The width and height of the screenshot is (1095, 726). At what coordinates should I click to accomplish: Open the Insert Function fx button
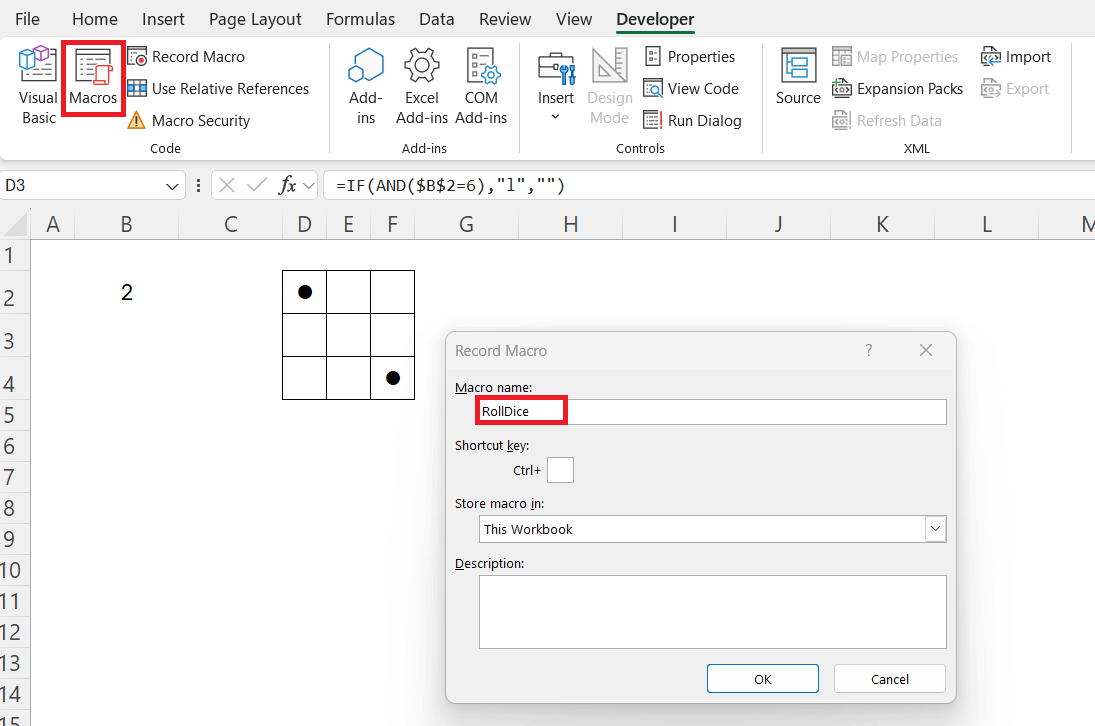[287, 185]
